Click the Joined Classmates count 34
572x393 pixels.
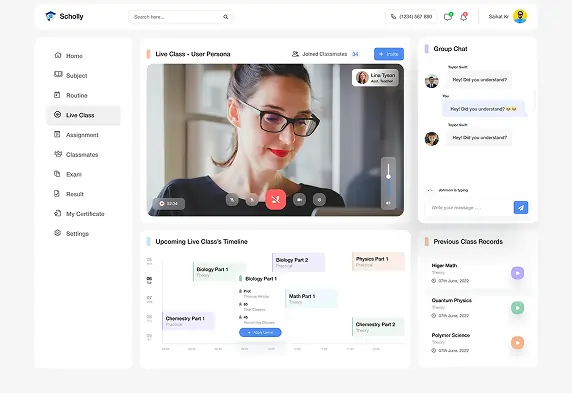(355, 54)
